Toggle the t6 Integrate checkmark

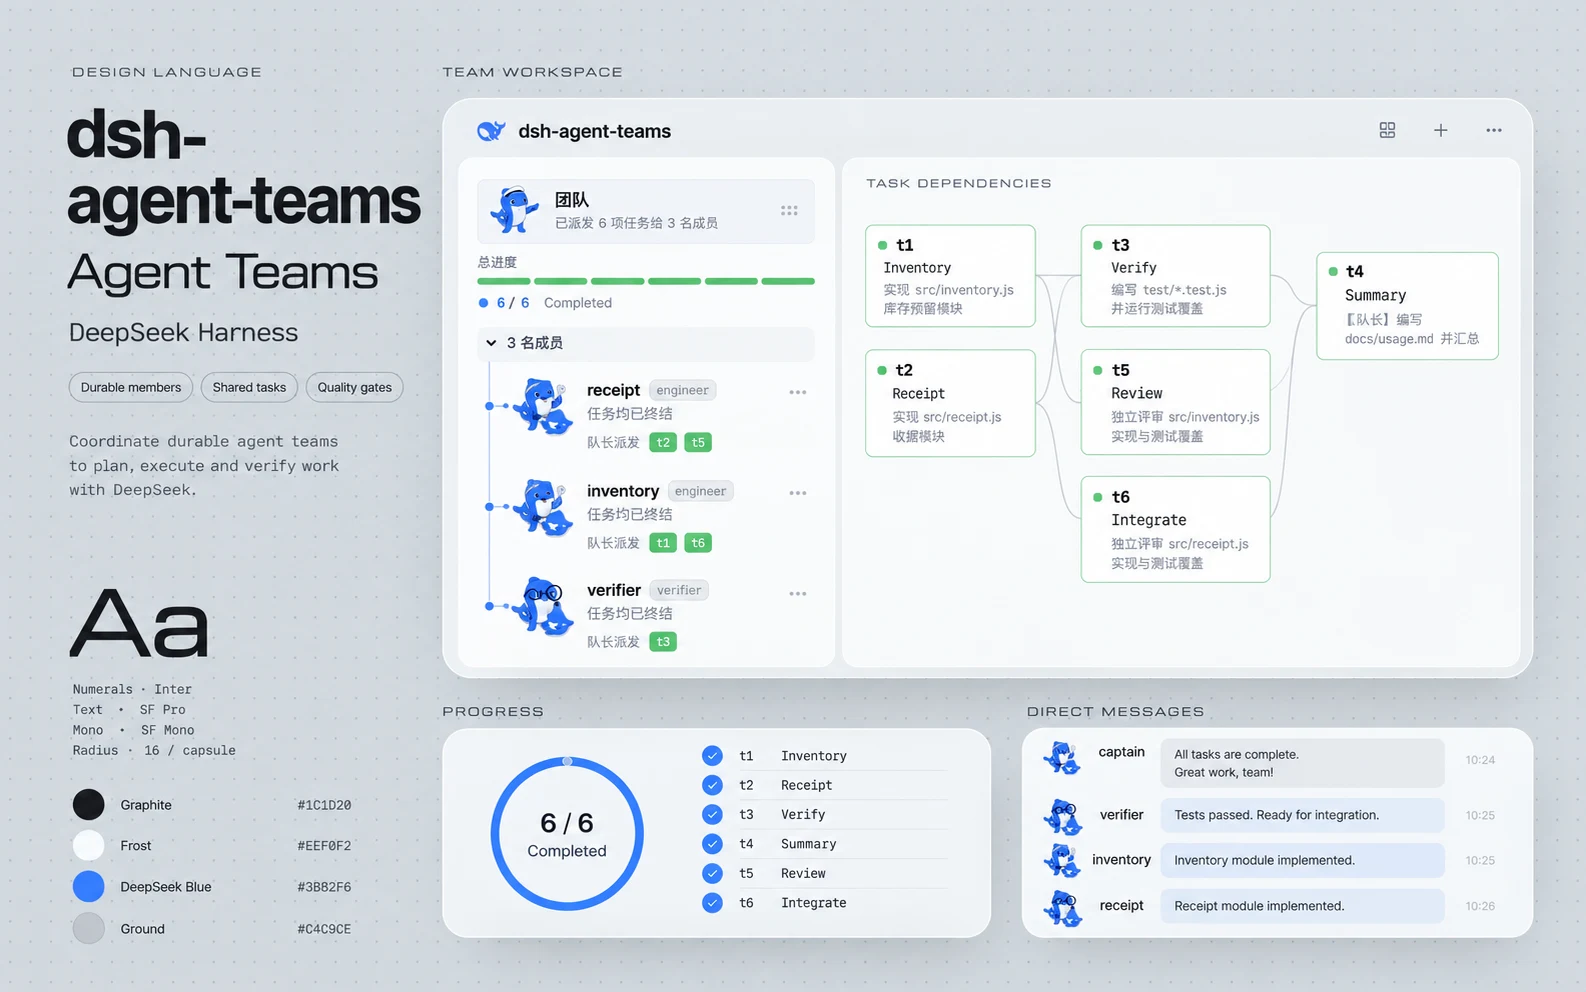[712, 903]
